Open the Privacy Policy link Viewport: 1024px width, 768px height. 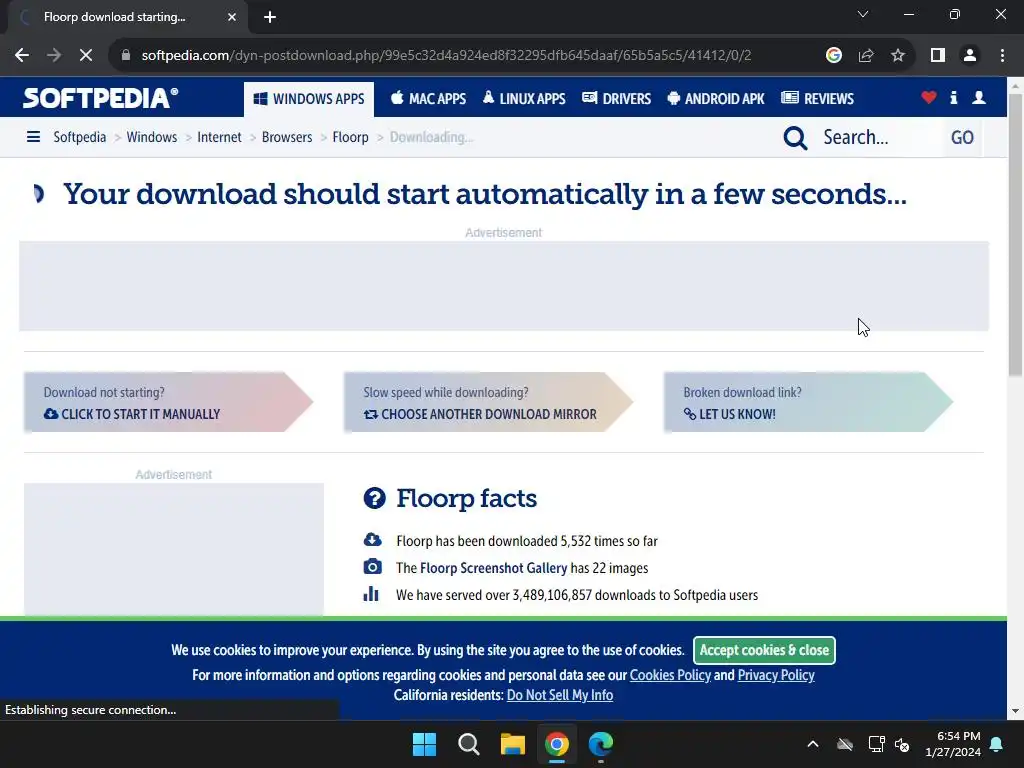(x=776, y=675)
